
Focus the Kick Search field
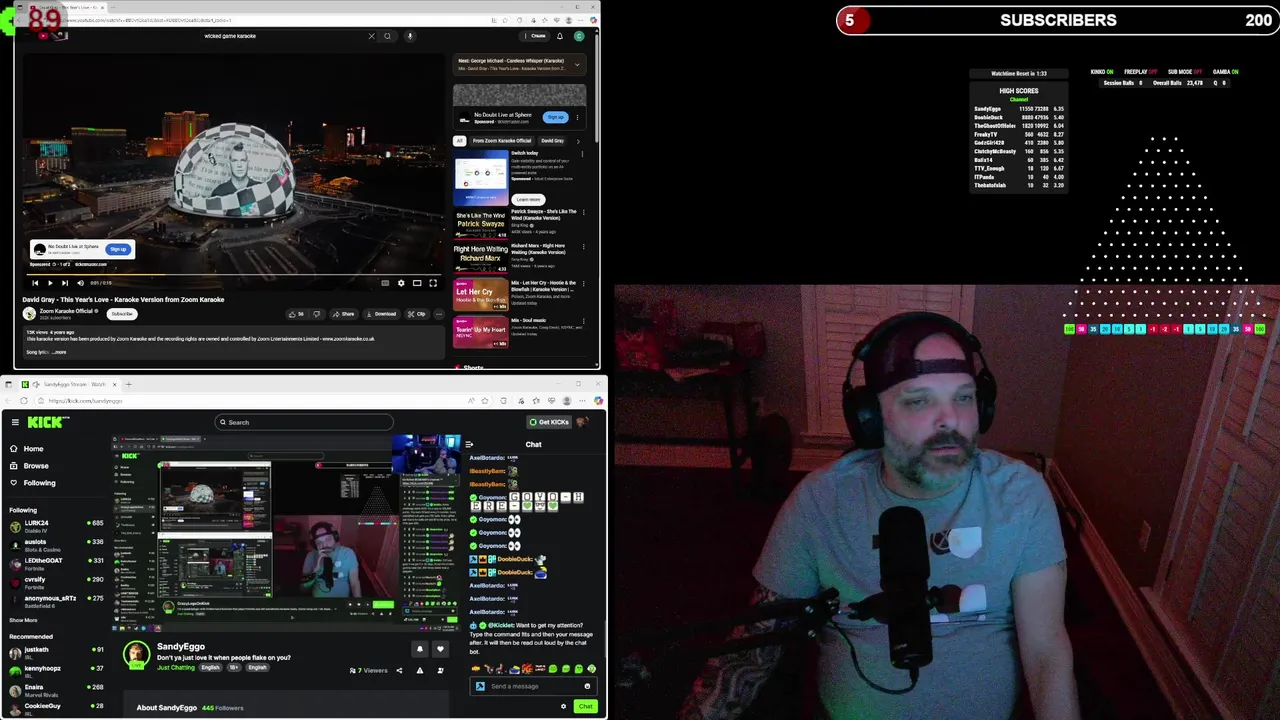[x=305, y=422]
